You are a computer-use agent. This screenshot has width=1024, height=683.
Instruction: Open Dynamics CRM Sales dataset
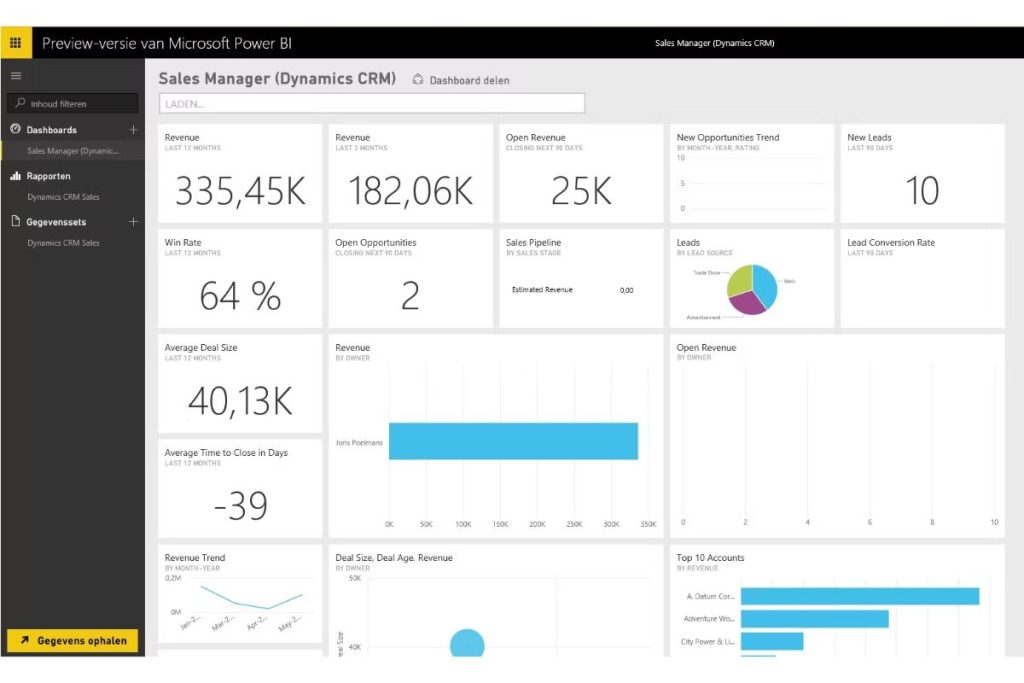pyautogui.click(x=63, y=243)
